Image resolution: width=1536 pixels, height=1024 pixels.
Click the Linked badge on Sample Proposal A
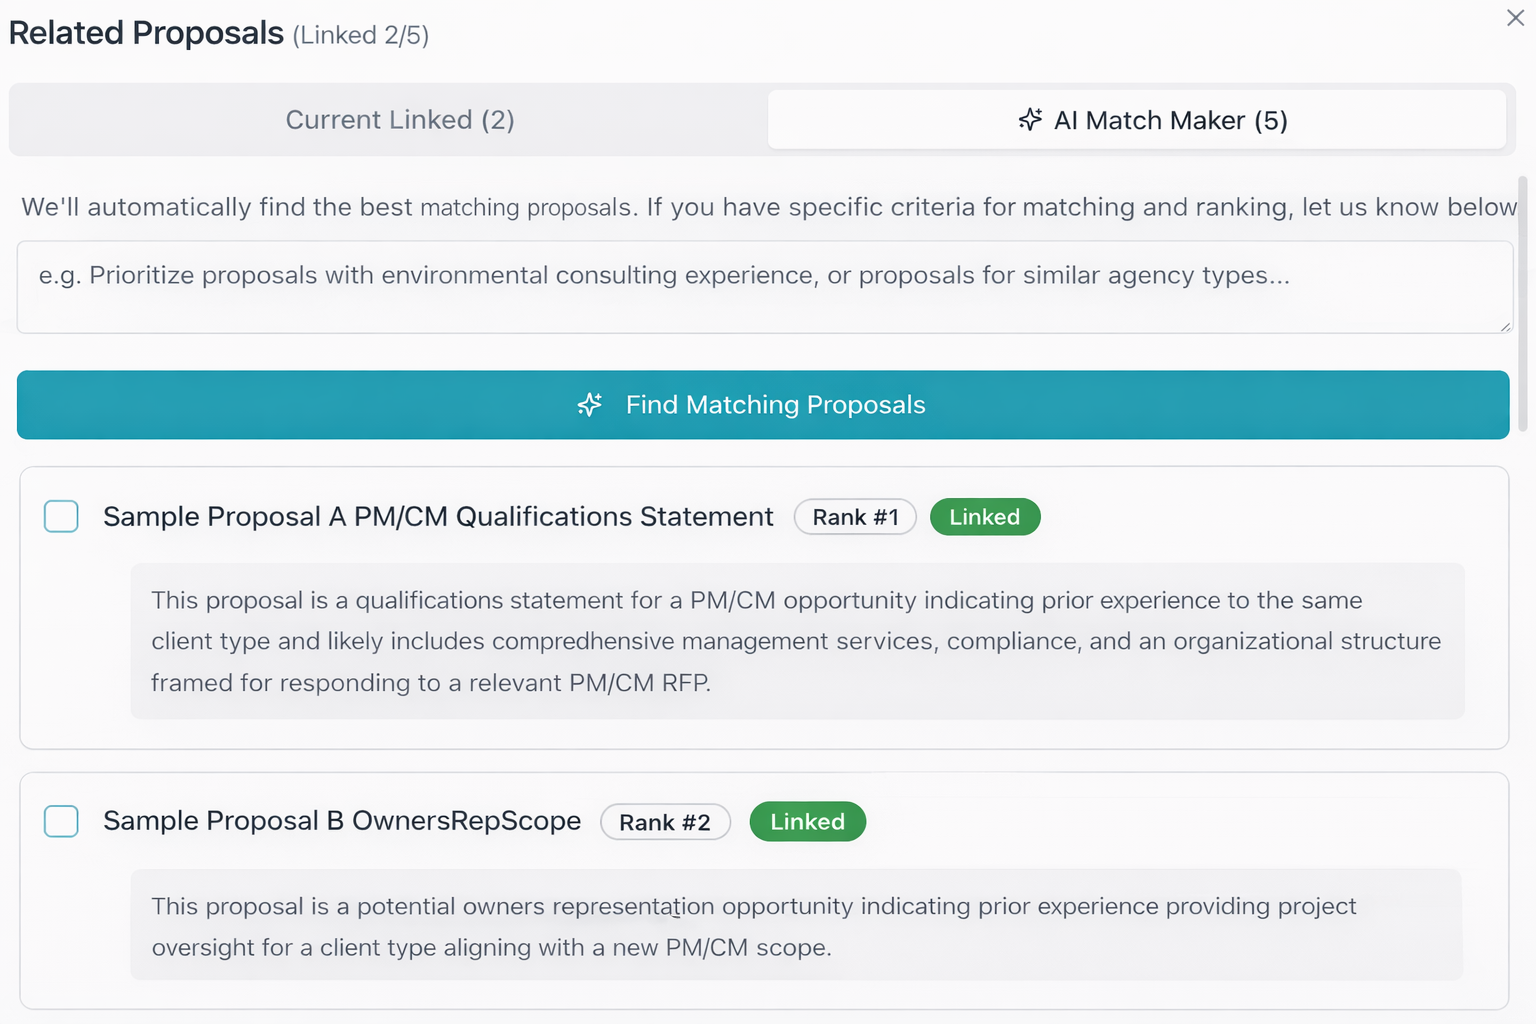[x=985, y=517]
